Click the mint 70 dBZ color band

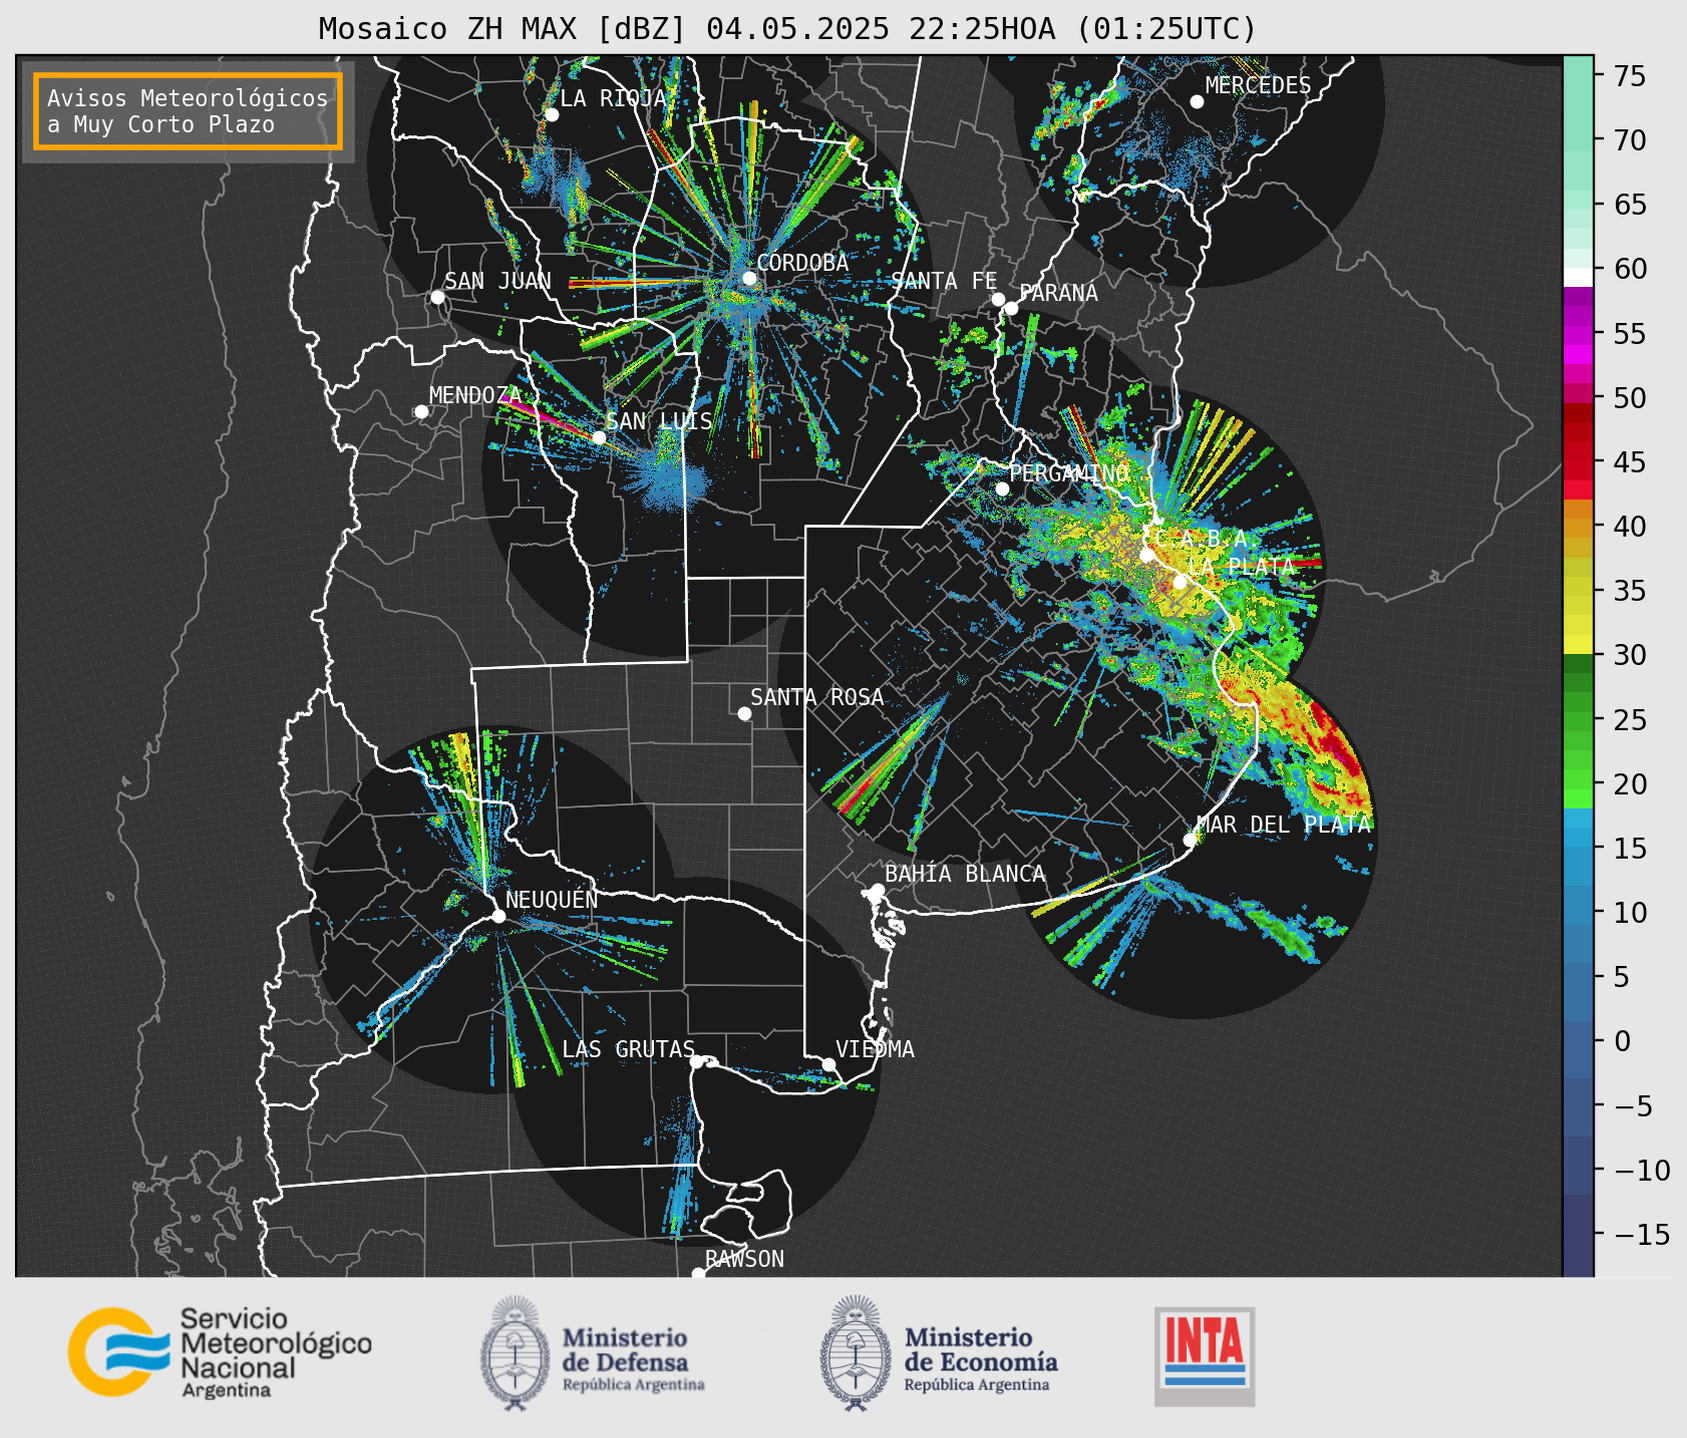pyautogui.click(x=1578, y=140)
